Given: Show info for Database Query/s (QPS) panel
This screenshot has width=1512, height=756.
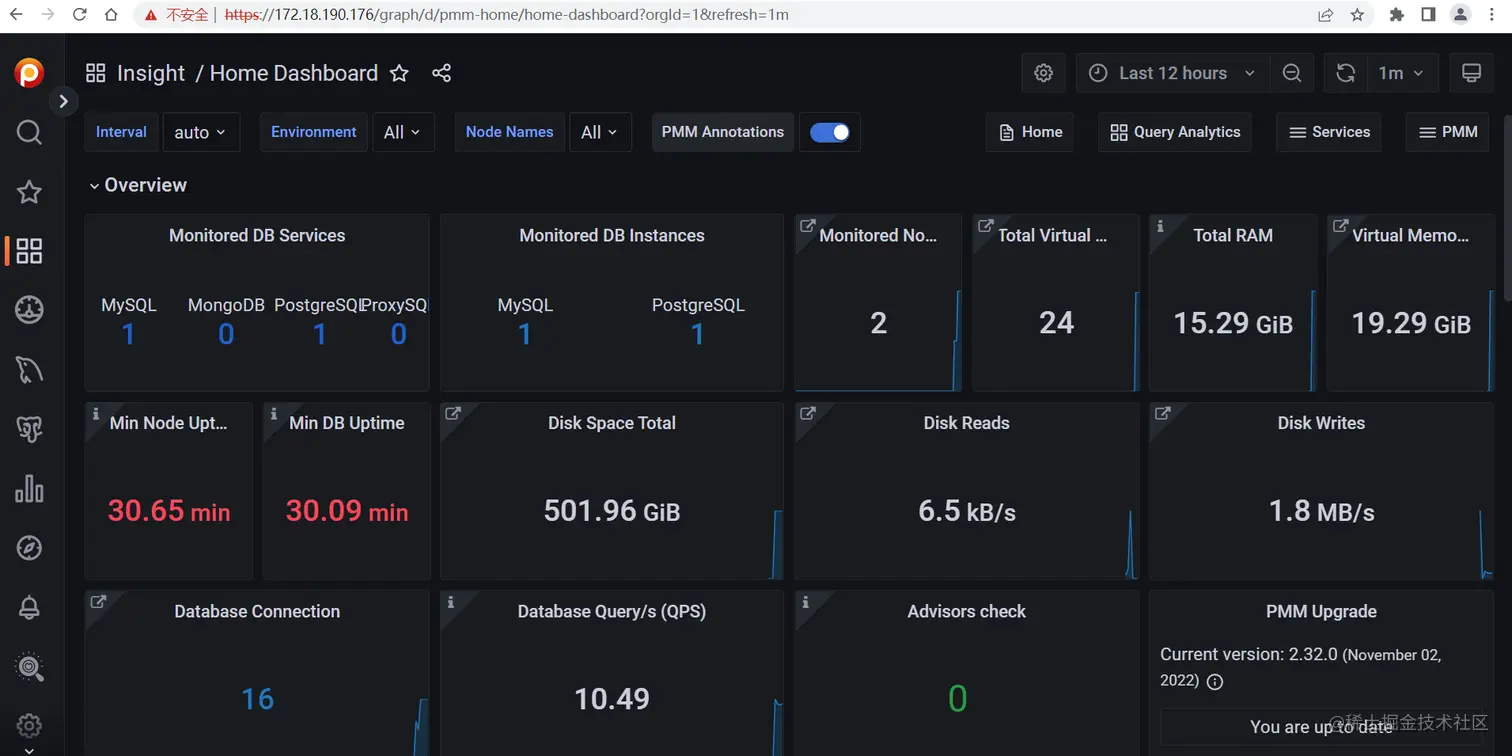Looking at the screenshot, I should coord(452,602).
